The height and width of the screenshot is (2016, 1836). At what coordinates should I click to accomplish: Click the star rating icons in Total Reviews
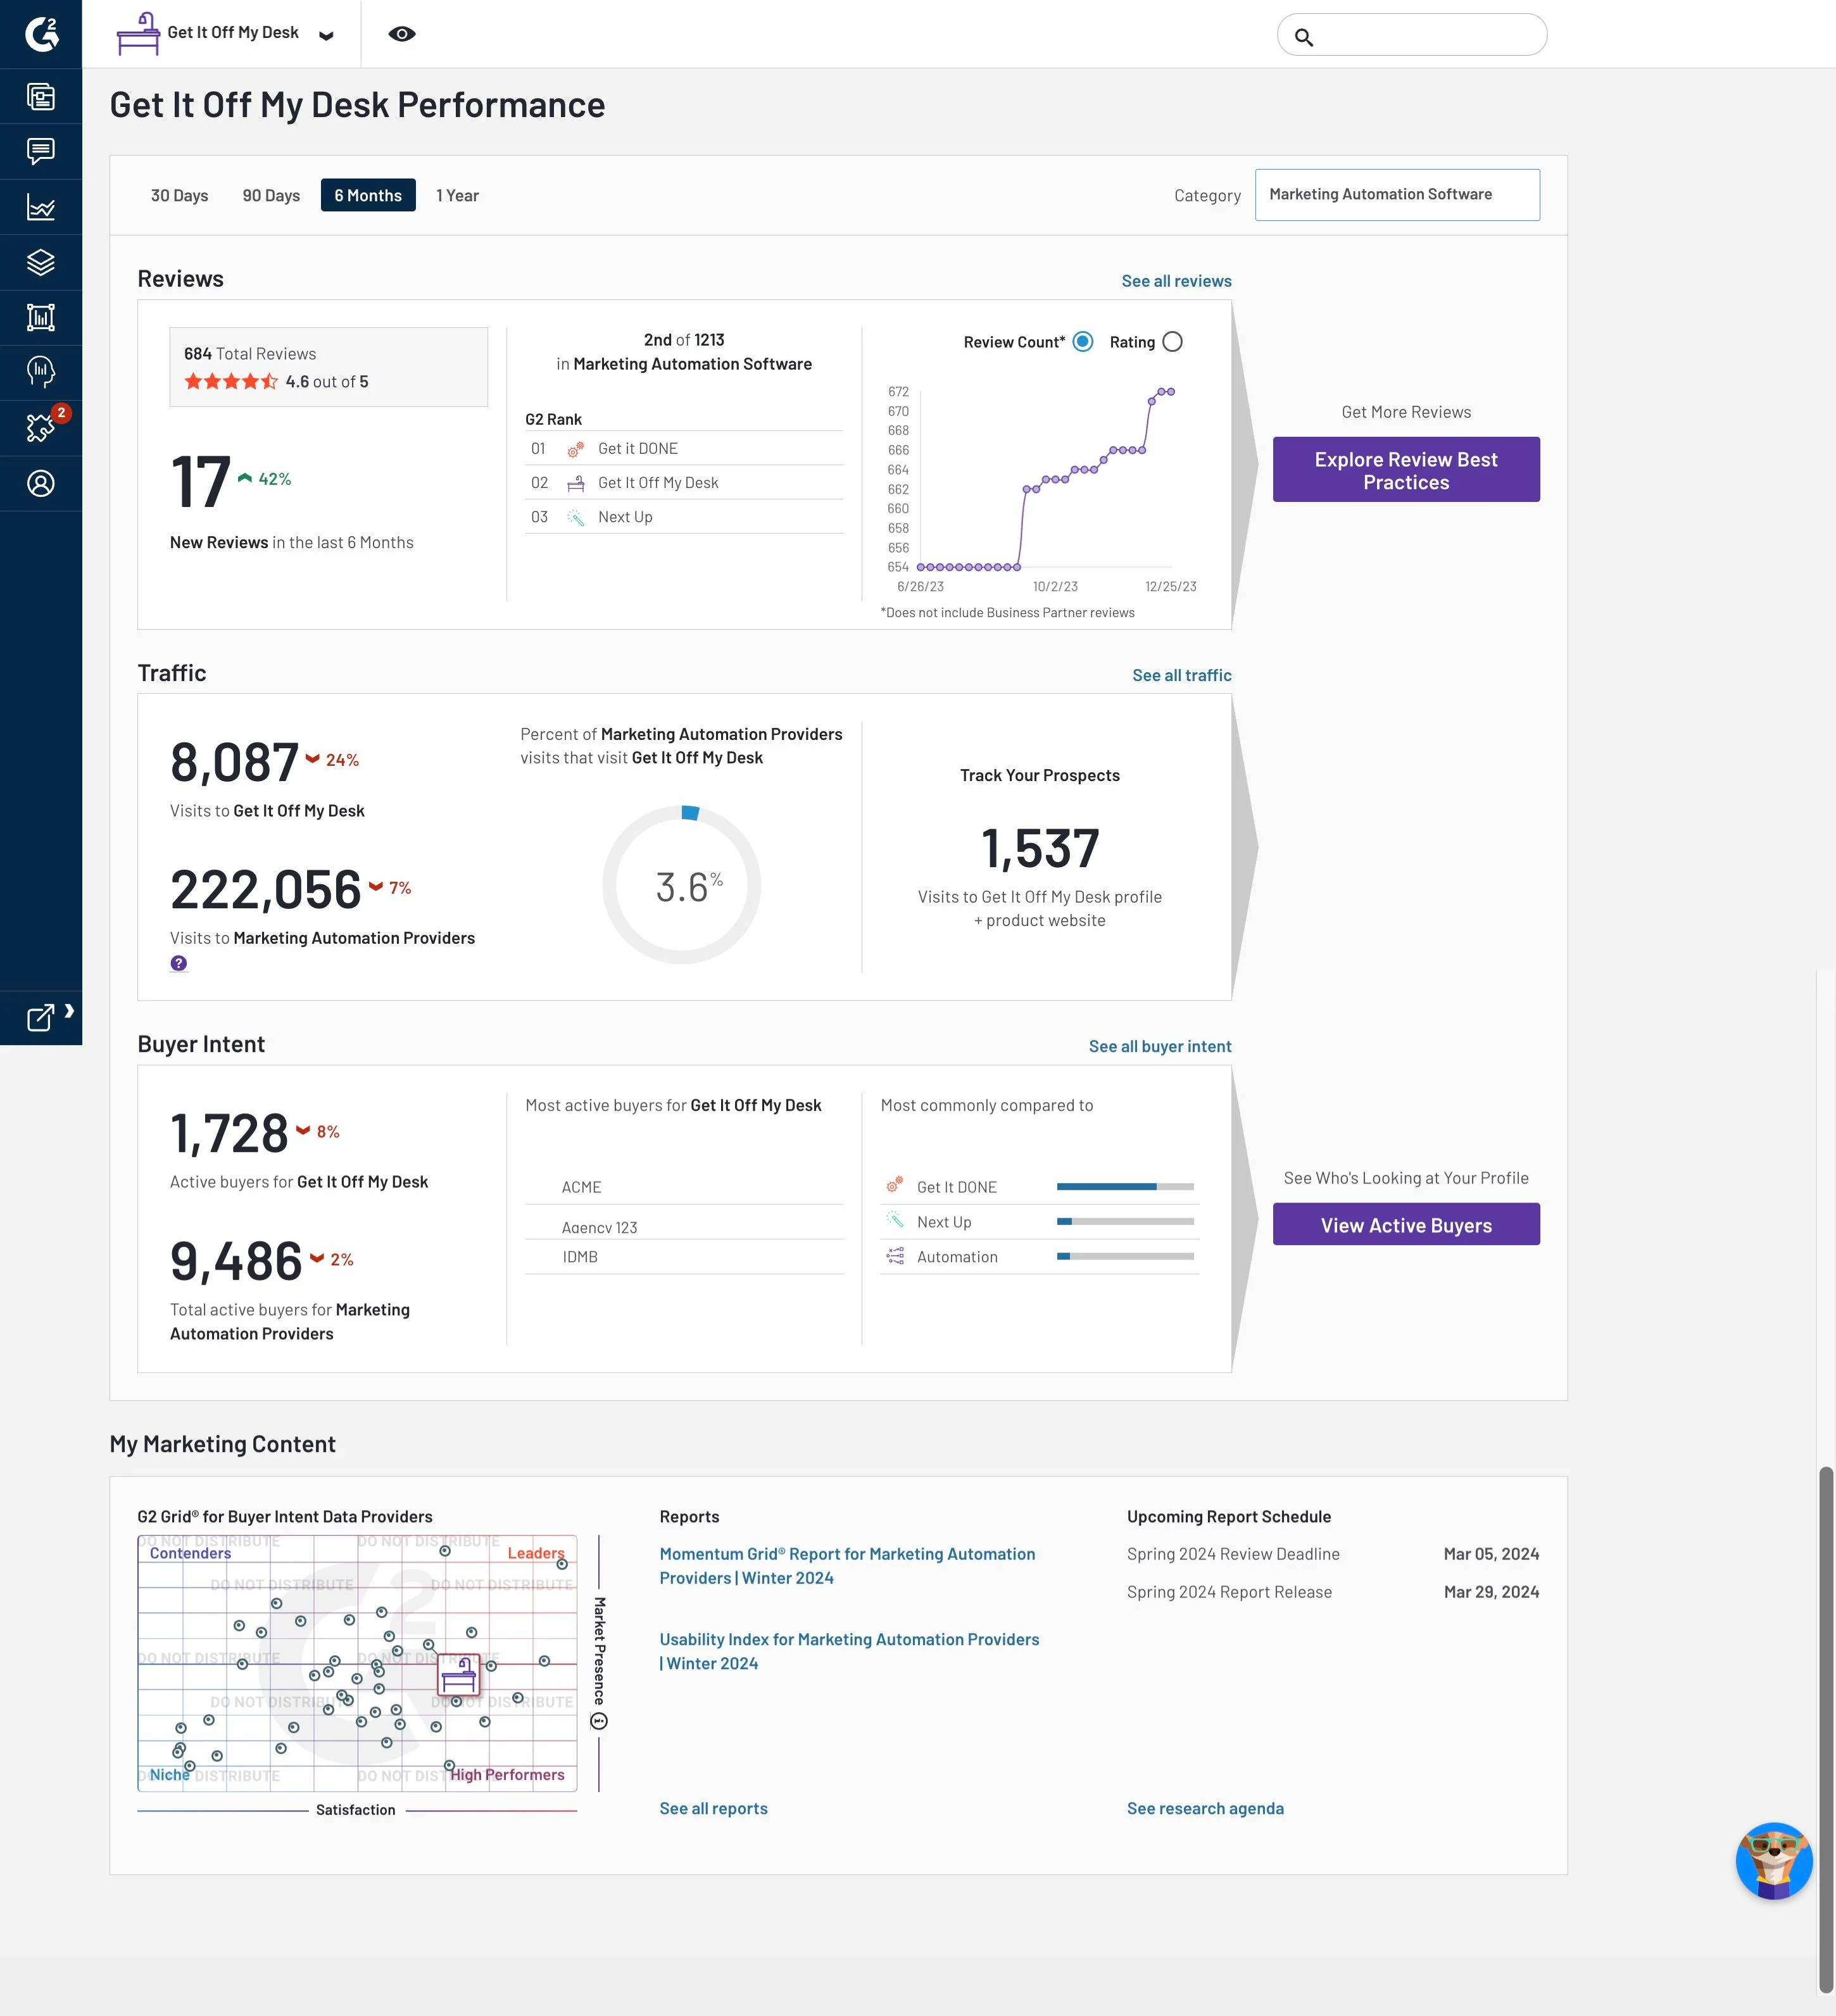coord(231,381)
